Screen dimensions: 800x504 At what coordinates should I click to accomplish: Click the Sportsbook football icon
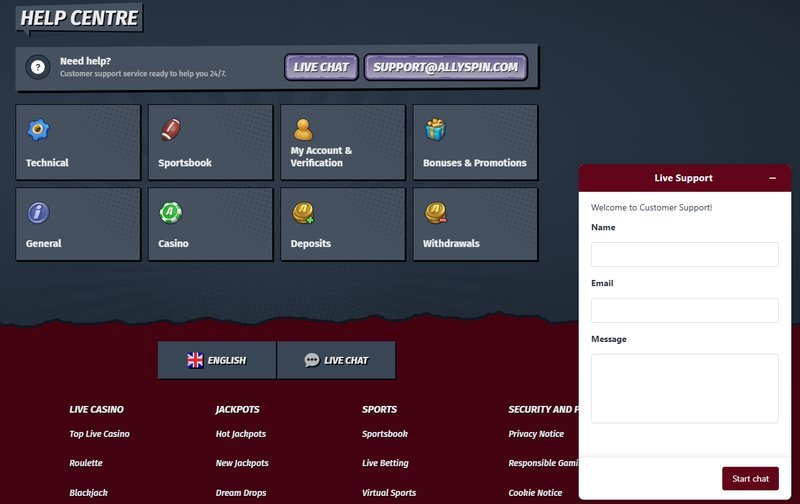pos(171,130)
